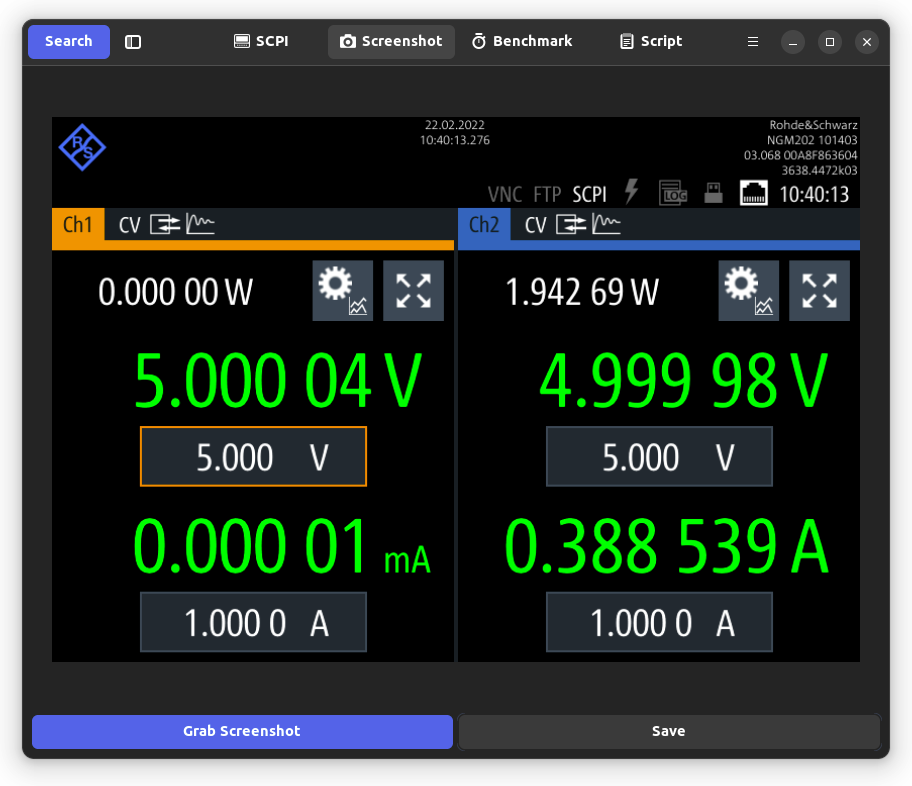Open Ch1 graph settings gear icon
The image size is (912, 786).
click(x=343, y=290)
